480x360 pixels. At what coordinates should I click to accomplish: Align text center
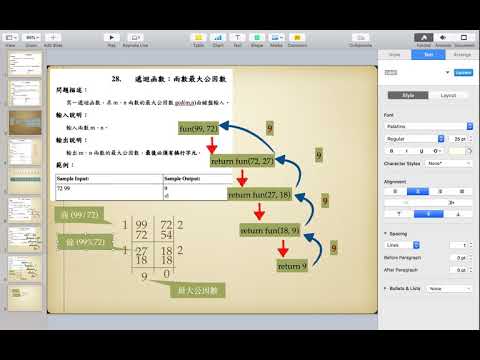pyautogui.click(x=418, y=191)
